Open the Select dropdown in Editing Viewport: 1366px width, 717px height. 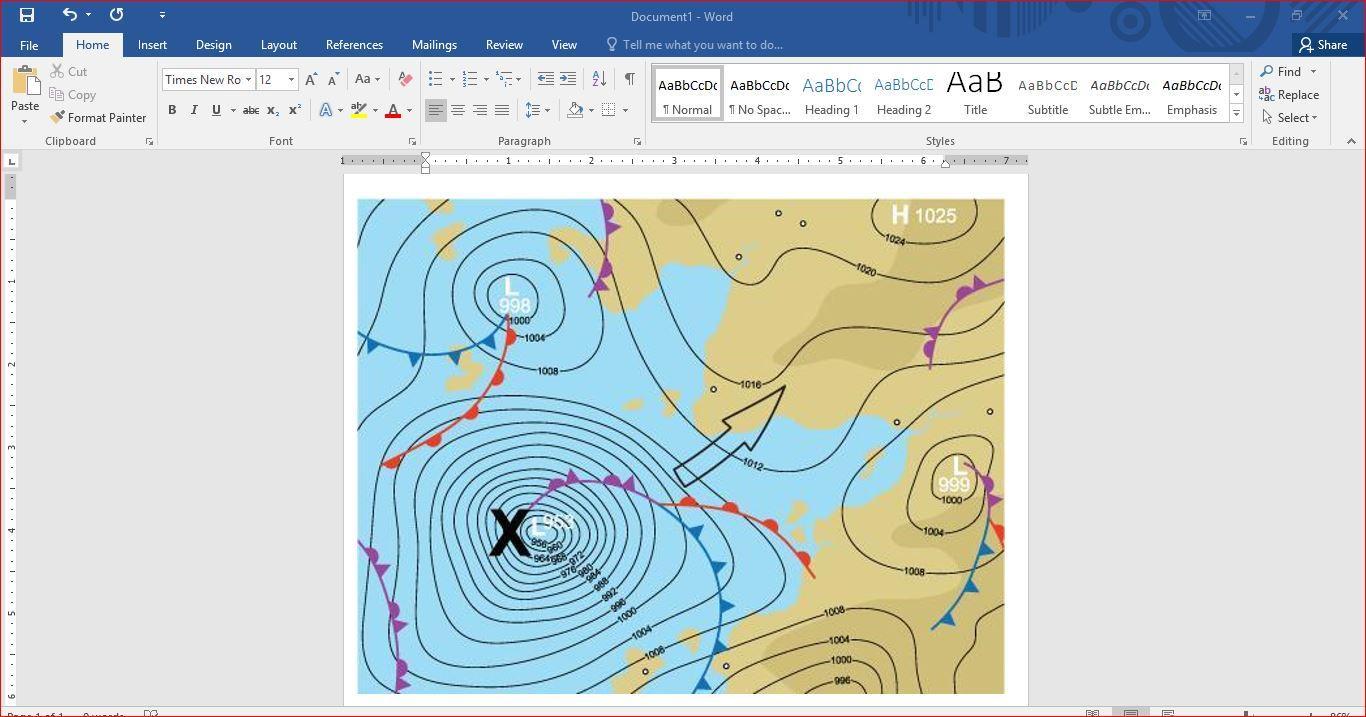click(1289, 118)
